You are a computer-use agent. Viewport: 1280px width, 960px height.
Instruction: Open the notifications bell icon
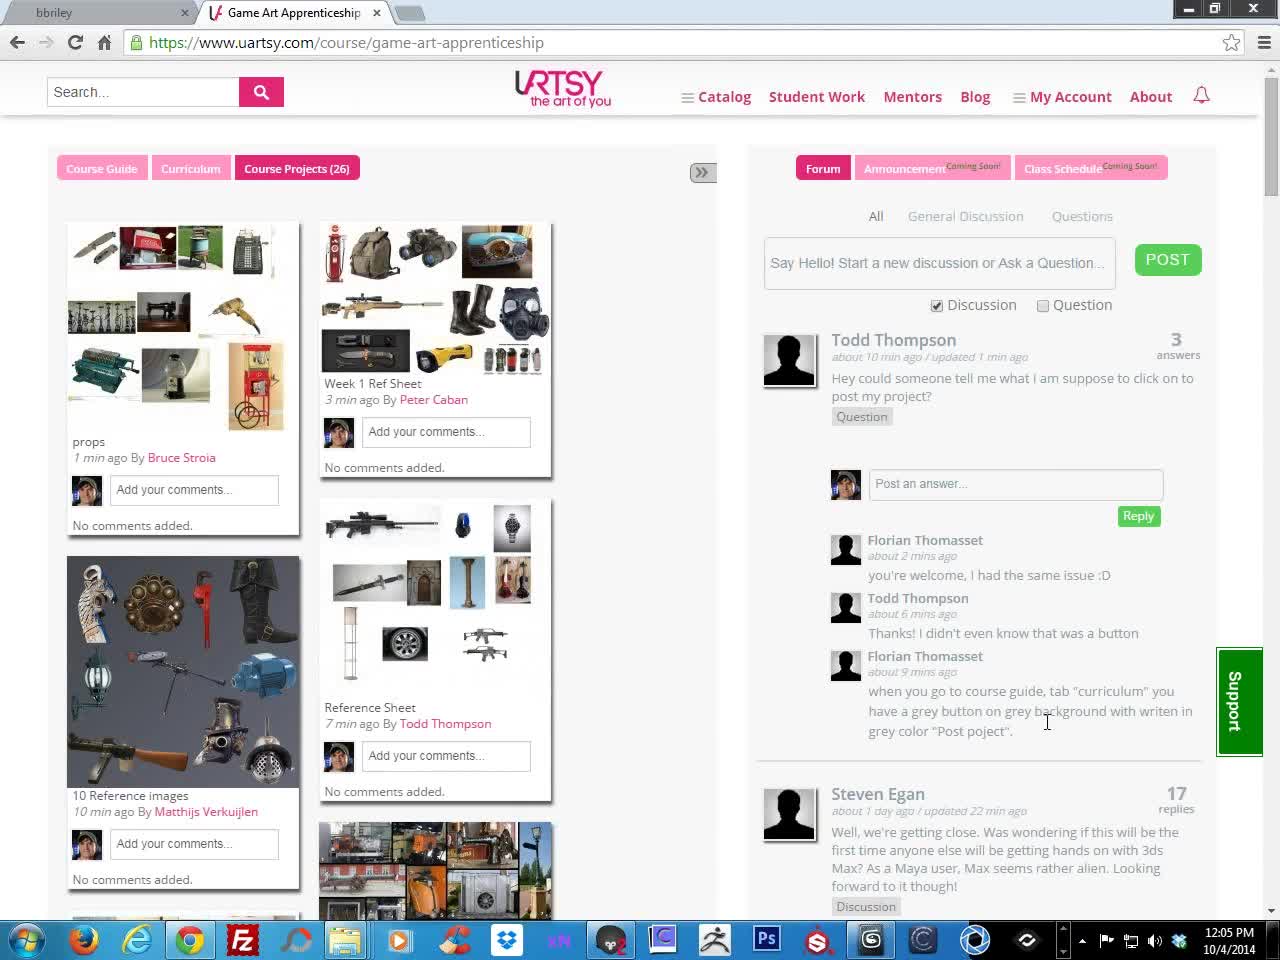tap(1202, 96)
